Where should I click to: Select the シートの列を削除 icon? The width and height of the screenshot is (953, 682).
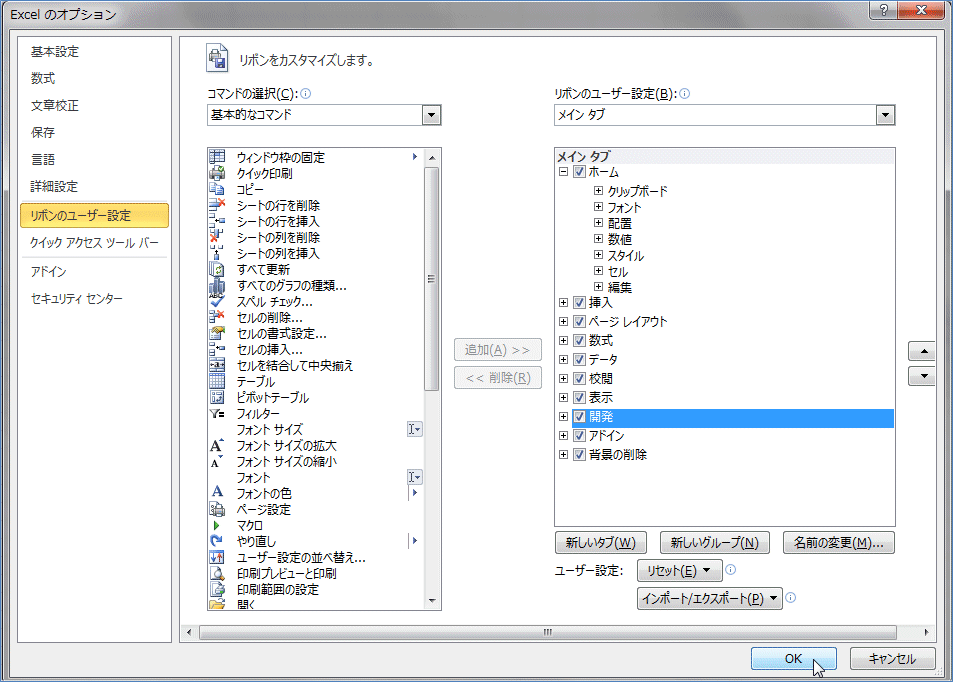(217, 237)
